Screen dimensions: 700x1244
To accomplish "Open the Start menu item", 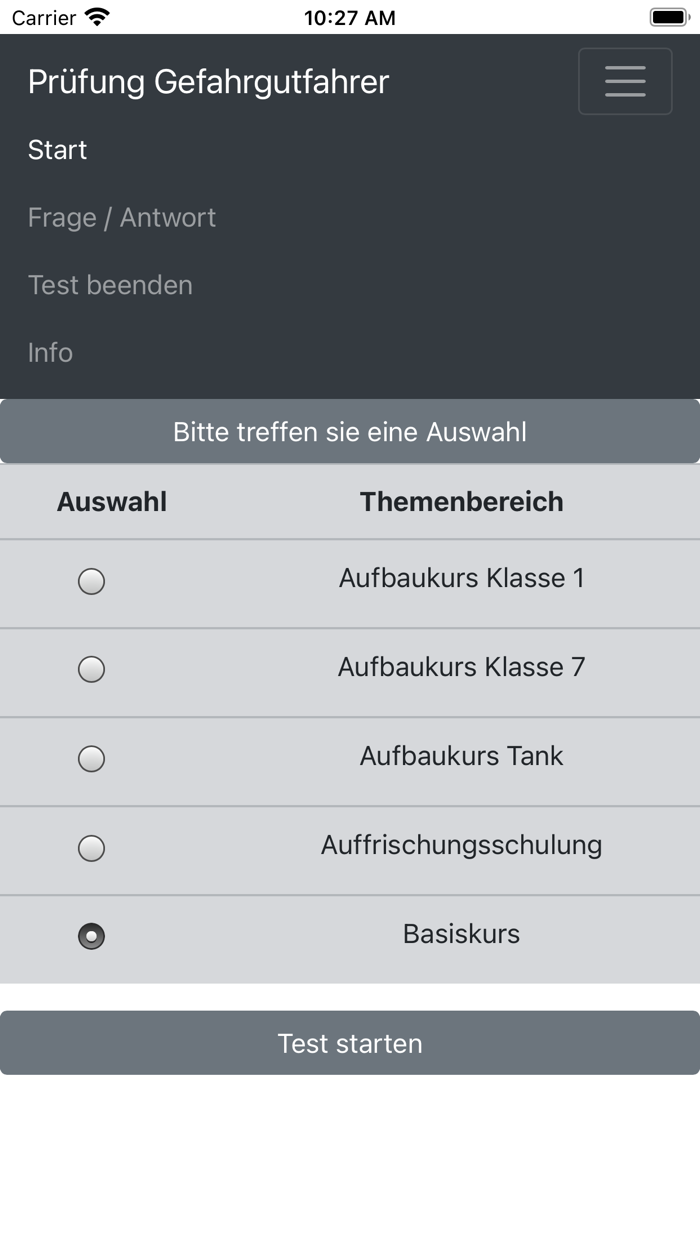I will [x=57, y=149].
